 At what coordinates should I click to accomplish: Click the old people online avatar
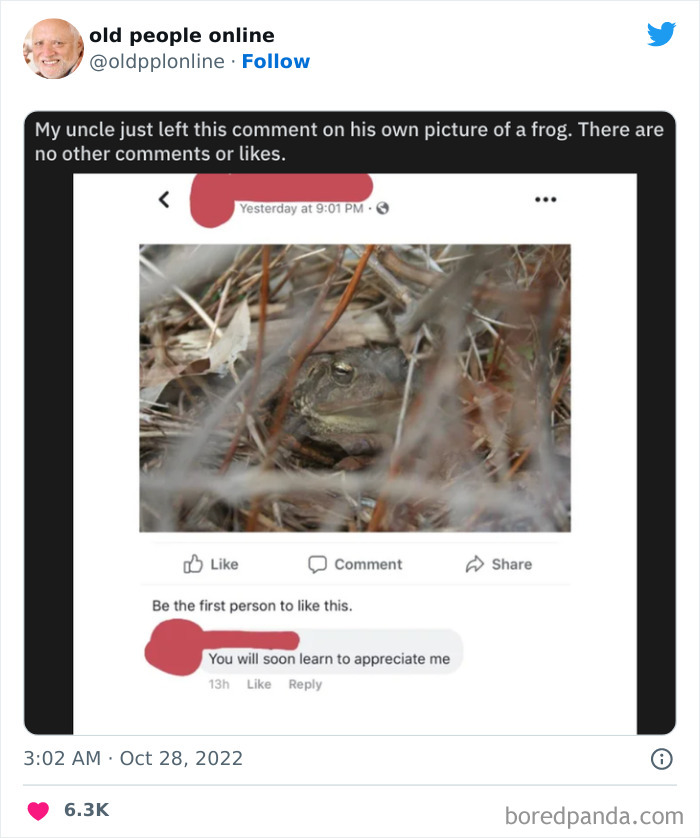[52, 48]
